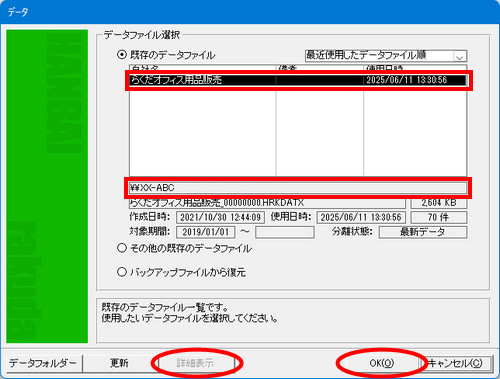Click the 自社名 column header
This screenshot has height=379, width=500.
(x=202, y=69)
